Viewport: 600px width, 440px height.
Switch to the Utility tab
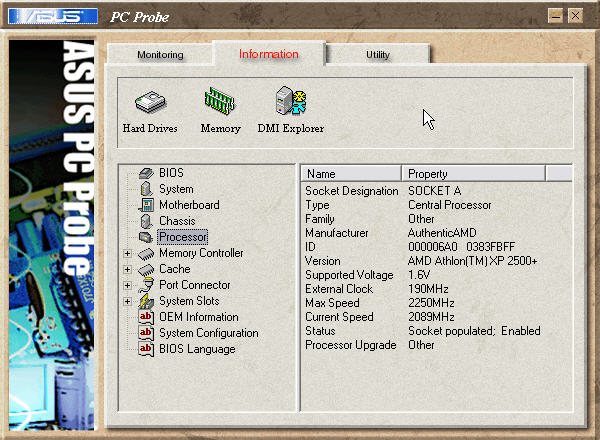click(x=378, y=55)
